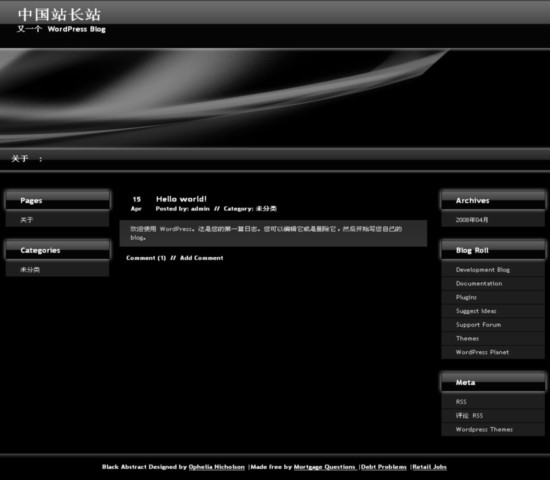Open the 评论 RSS feed link
The width and height of the screenshot is (550, 480).
pos(469,415)
